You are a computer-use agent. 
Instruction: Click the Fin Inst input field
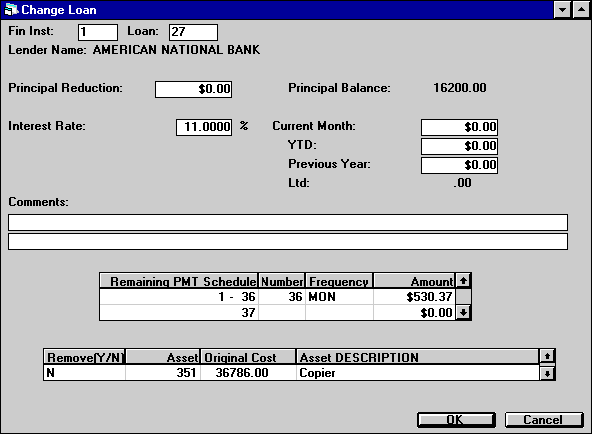[x=98, y=32]
